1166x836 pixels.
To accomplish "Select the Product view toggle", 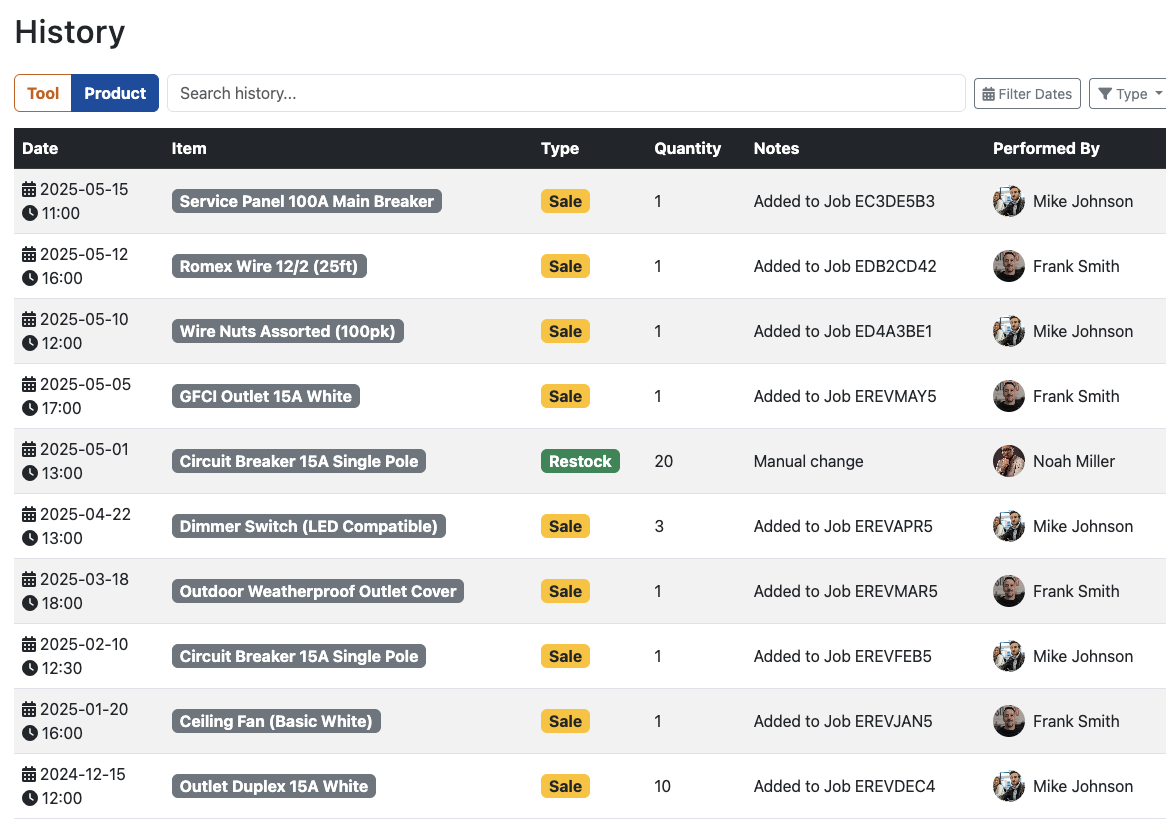I will (x=115, y=93).
